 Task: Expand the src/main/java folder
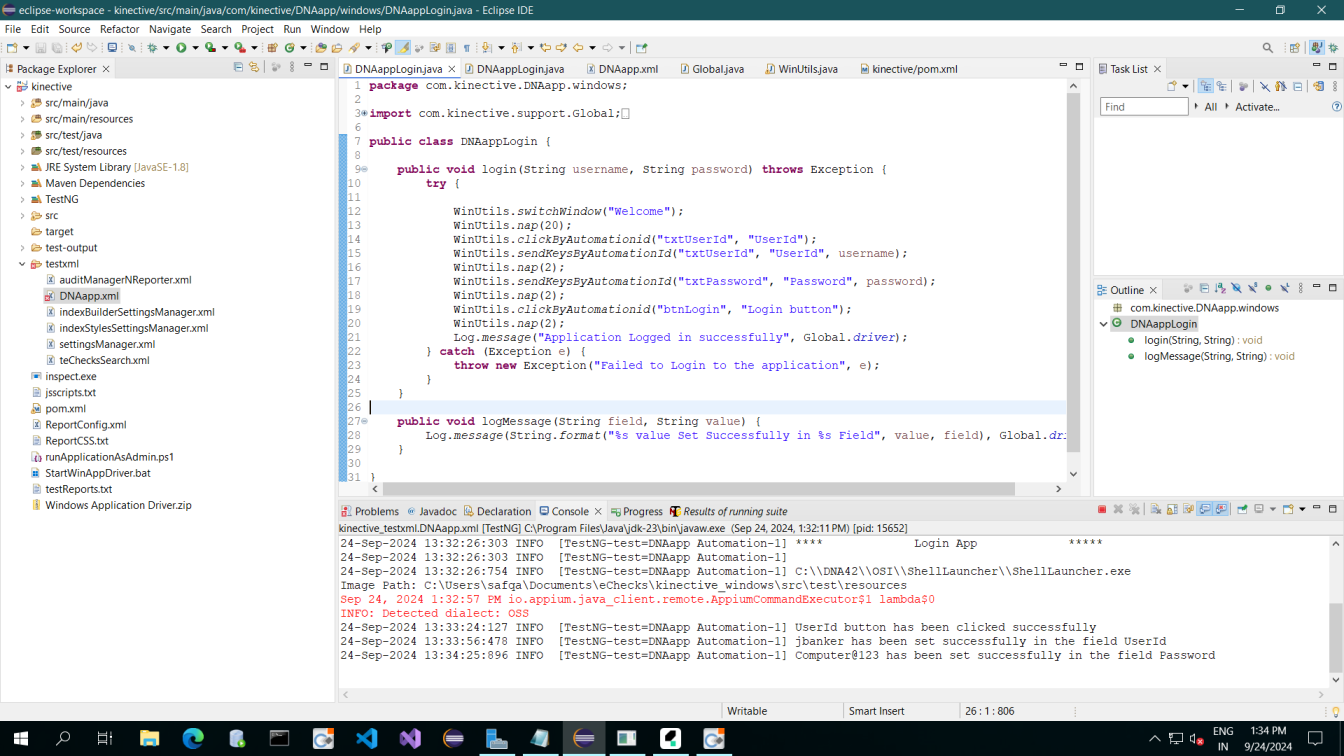(22, 103)
